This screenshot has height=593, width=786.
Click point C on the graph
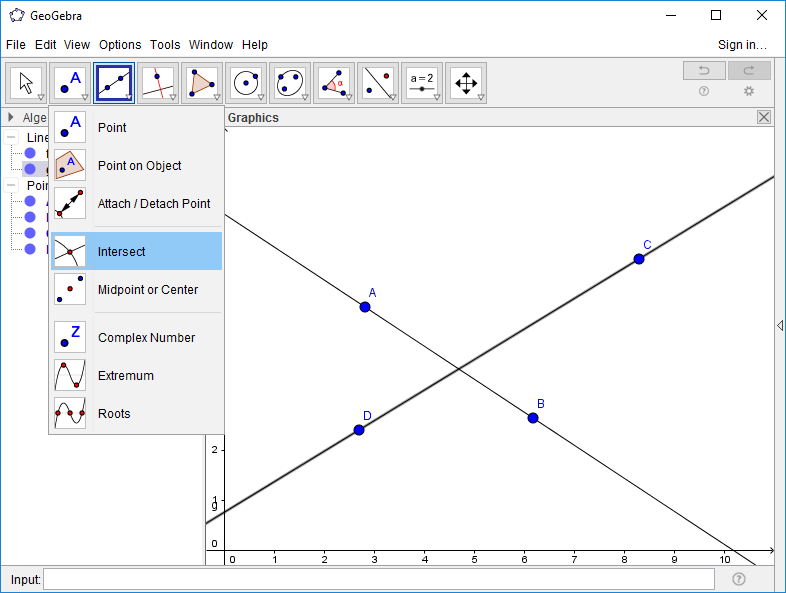[x=639, y=259]
